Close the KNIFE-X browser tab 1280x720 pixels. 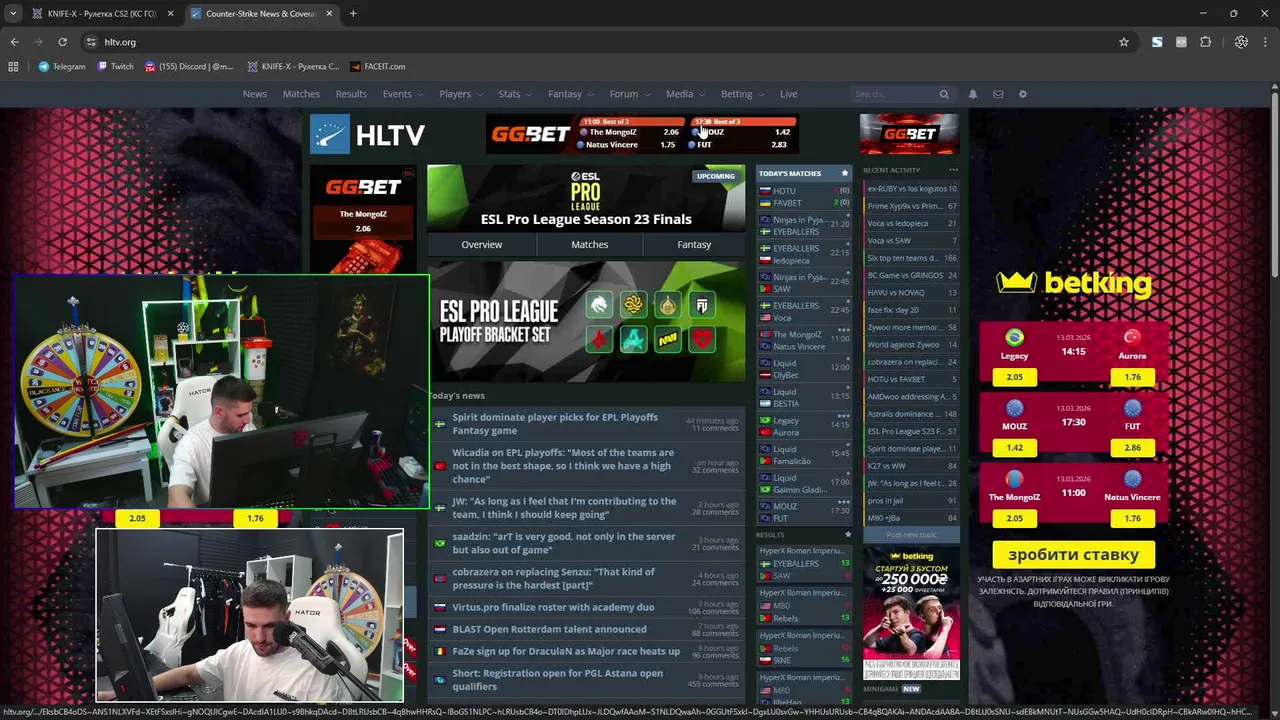click(x=170, y=14)
